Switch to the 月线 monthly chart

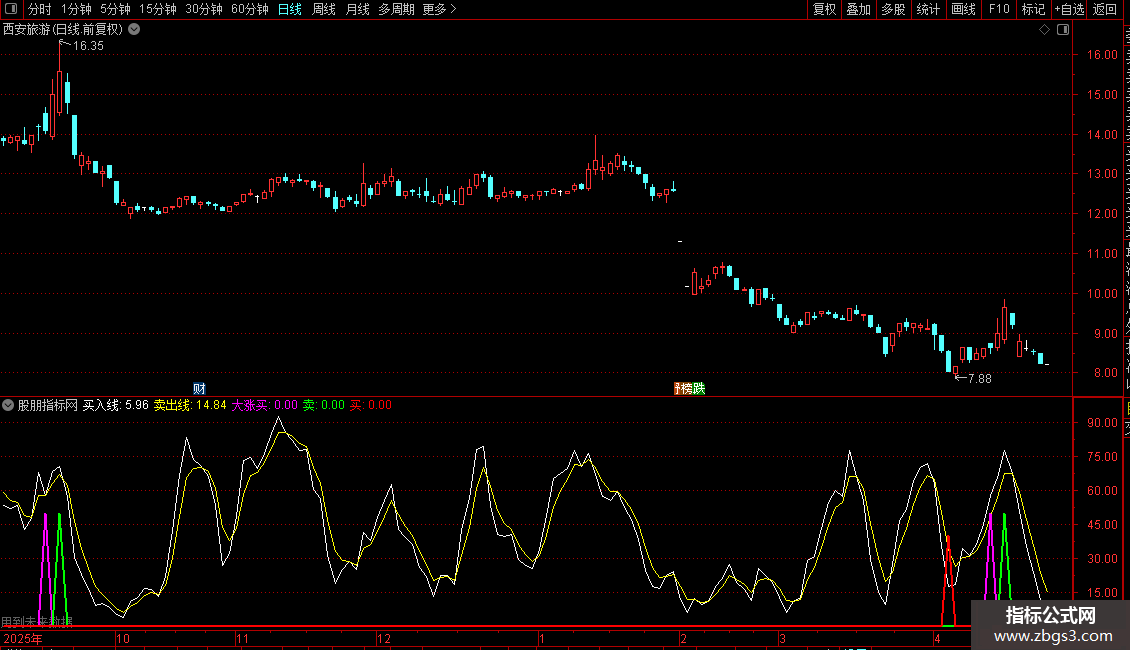357,9
